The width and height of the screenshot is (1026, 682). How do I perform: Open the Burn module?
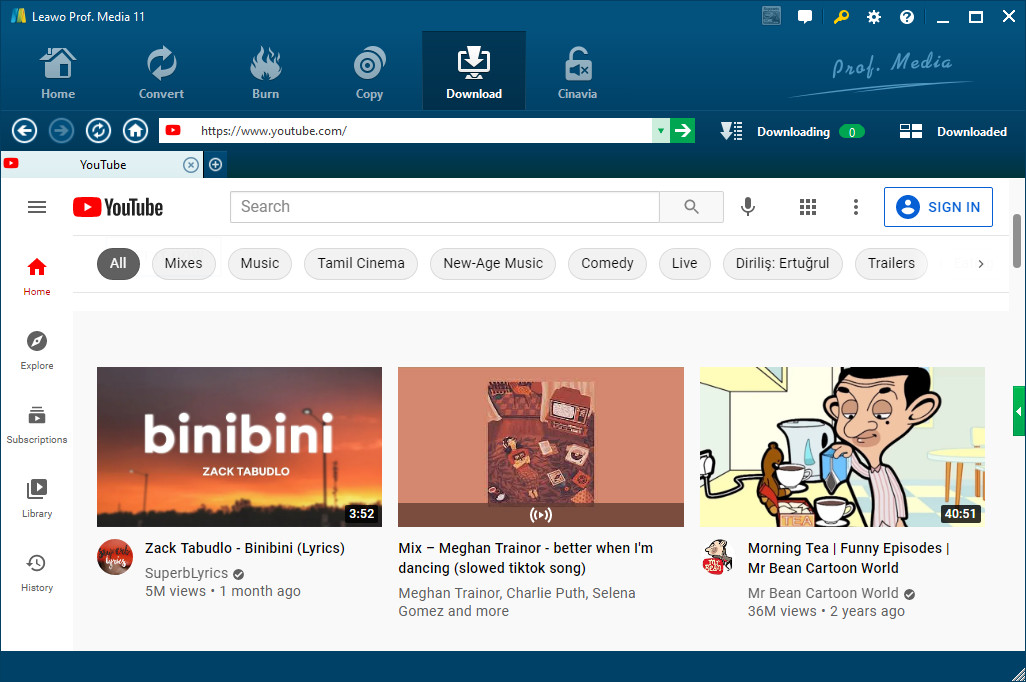(x=265, y=73)
